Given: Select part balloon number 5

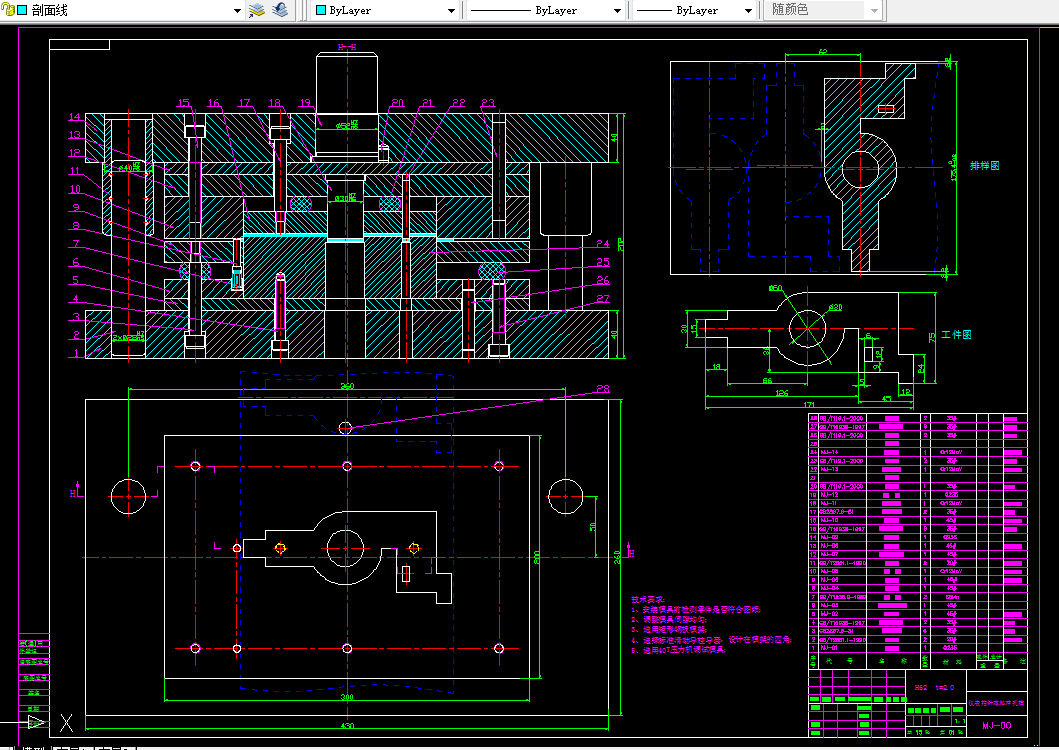Looking at the screenshot, I should pyautogui.click(x=76, y=280).
